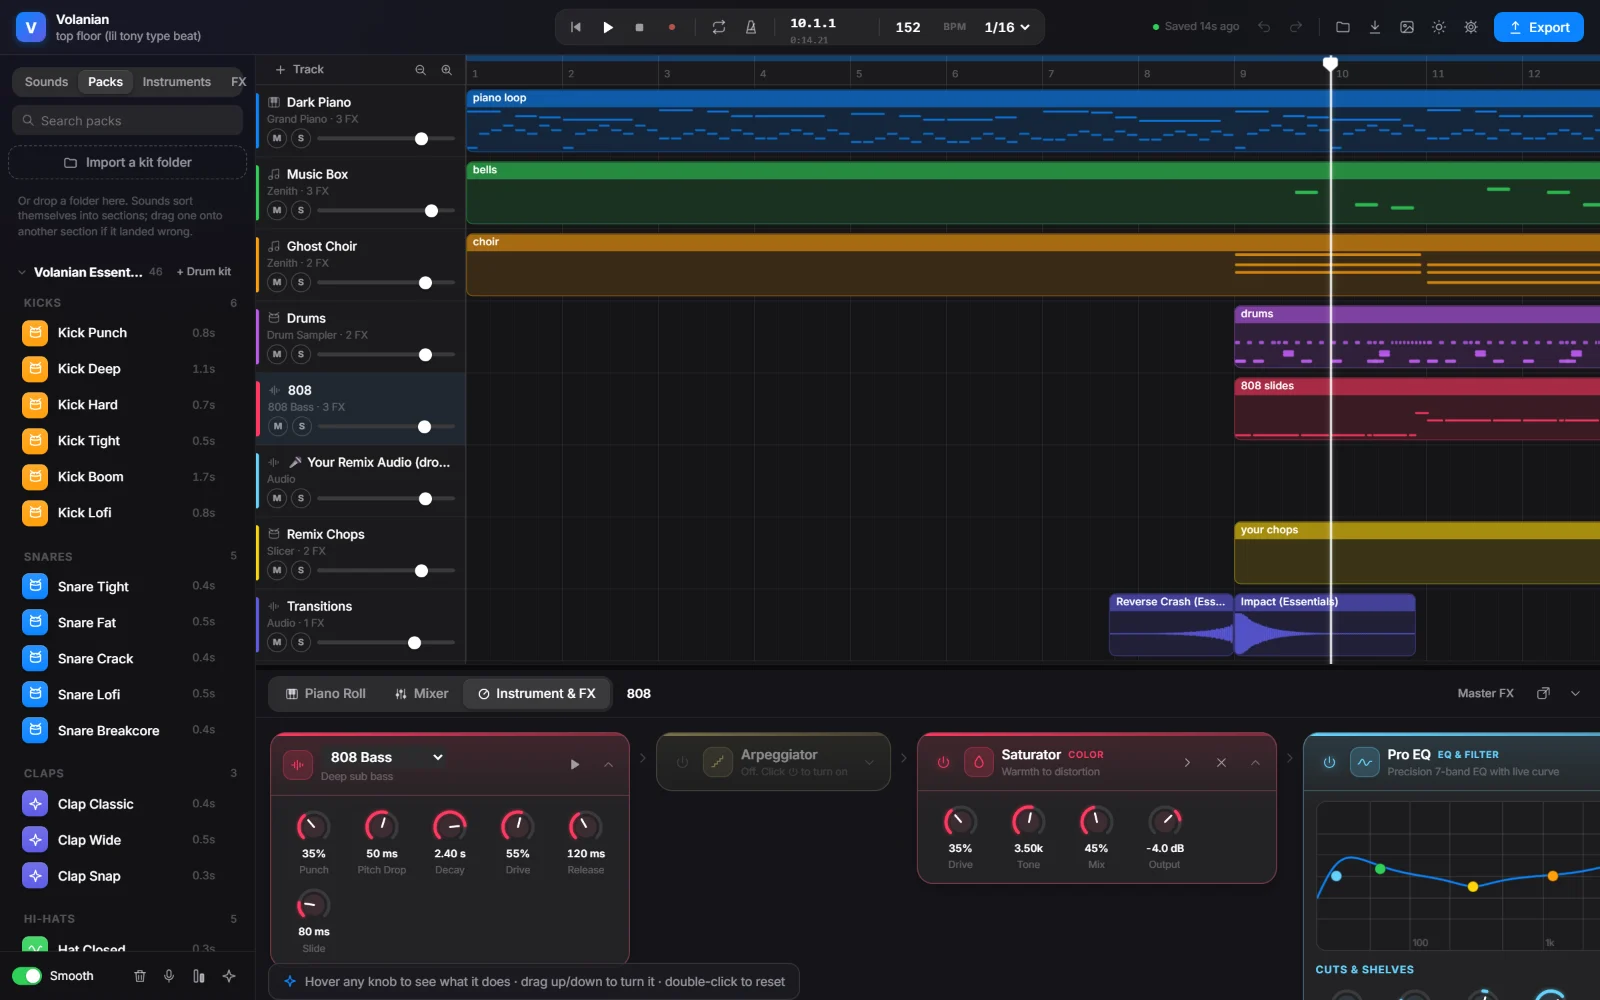Expand the Arpeggiator card chevron
1600x1000 pixels.
coord(869,762)
